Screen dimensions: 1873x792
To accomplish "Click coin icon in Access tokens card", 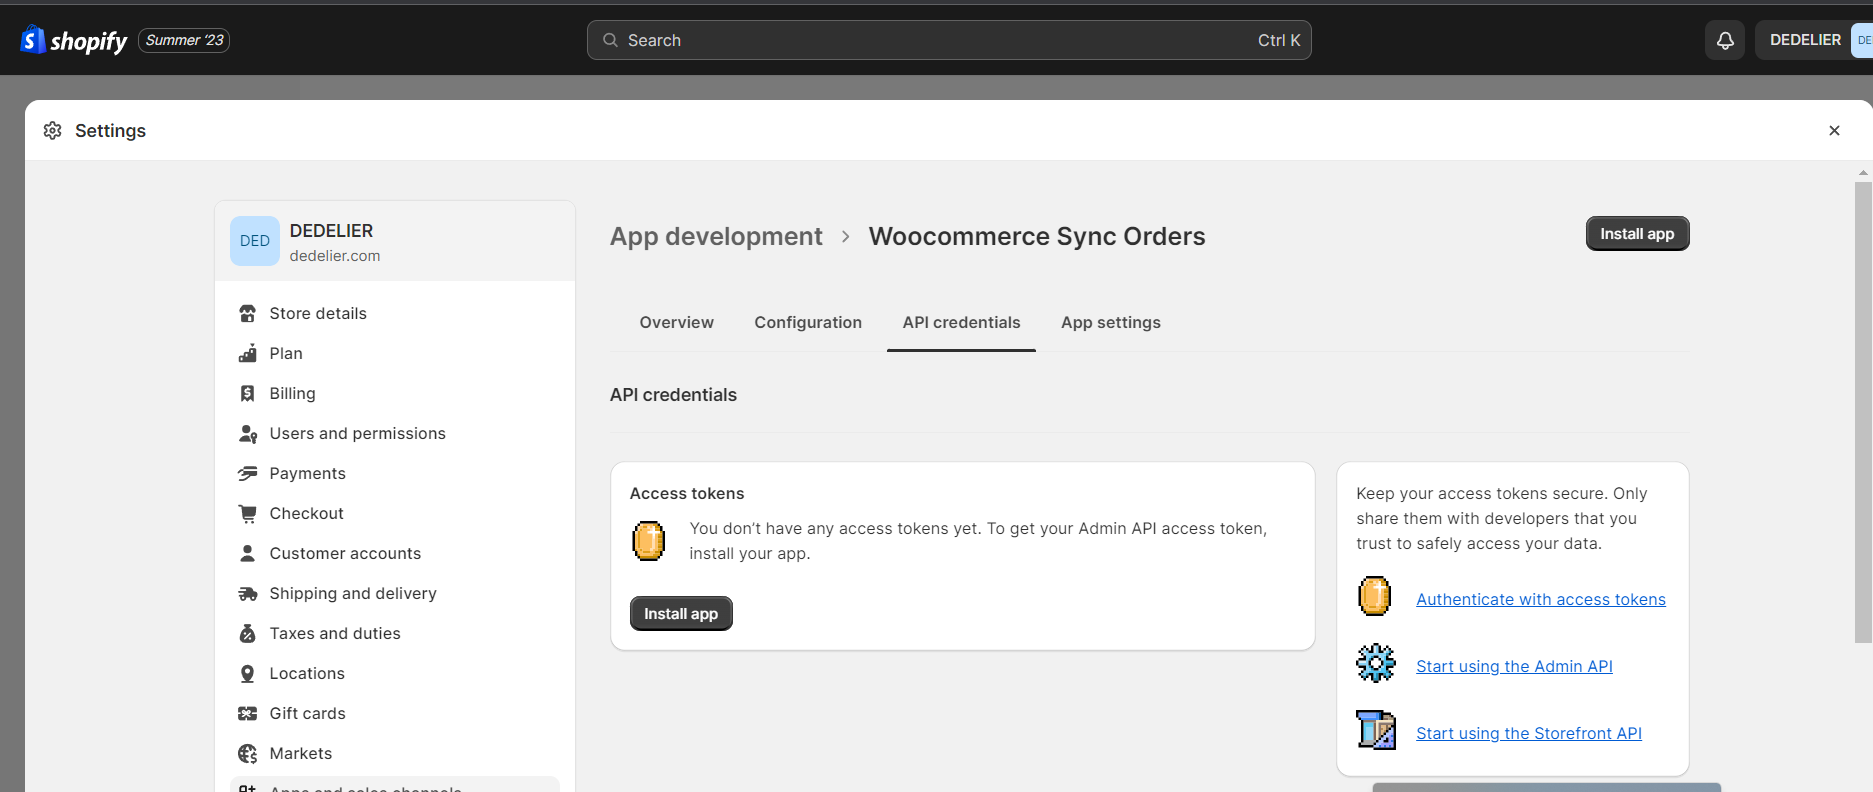I will [x=649, y=541].
